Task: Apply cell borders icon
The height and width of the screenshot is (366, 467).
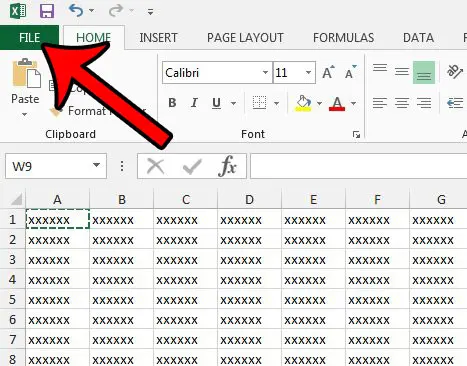Action: tap(259, 103)
